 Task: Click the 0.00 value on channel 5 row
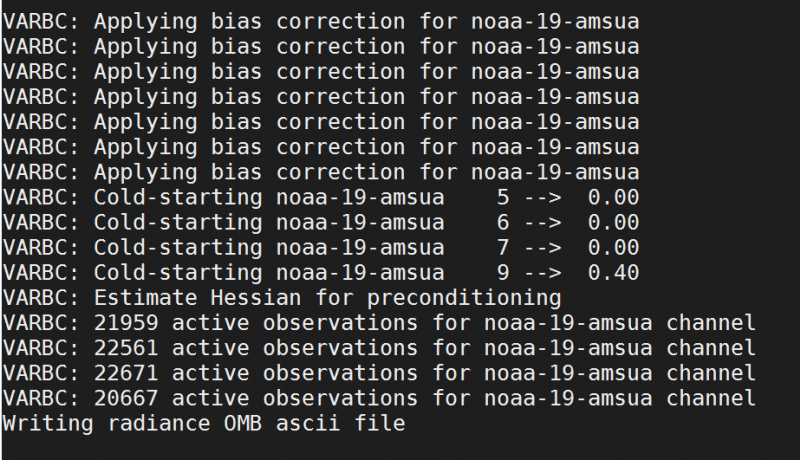613,197
